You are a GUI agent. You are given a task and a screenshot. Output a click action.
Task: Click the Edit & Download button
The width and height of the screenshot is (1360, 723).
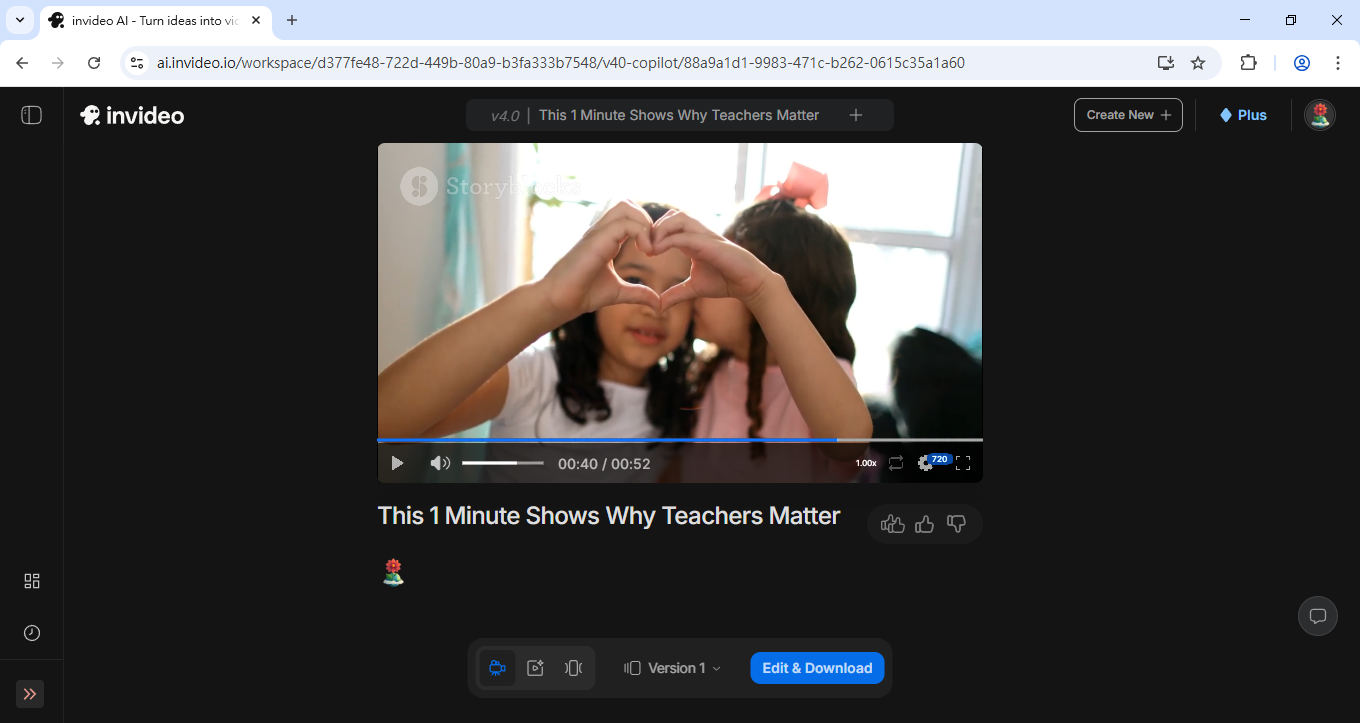(x=816, y=667)
